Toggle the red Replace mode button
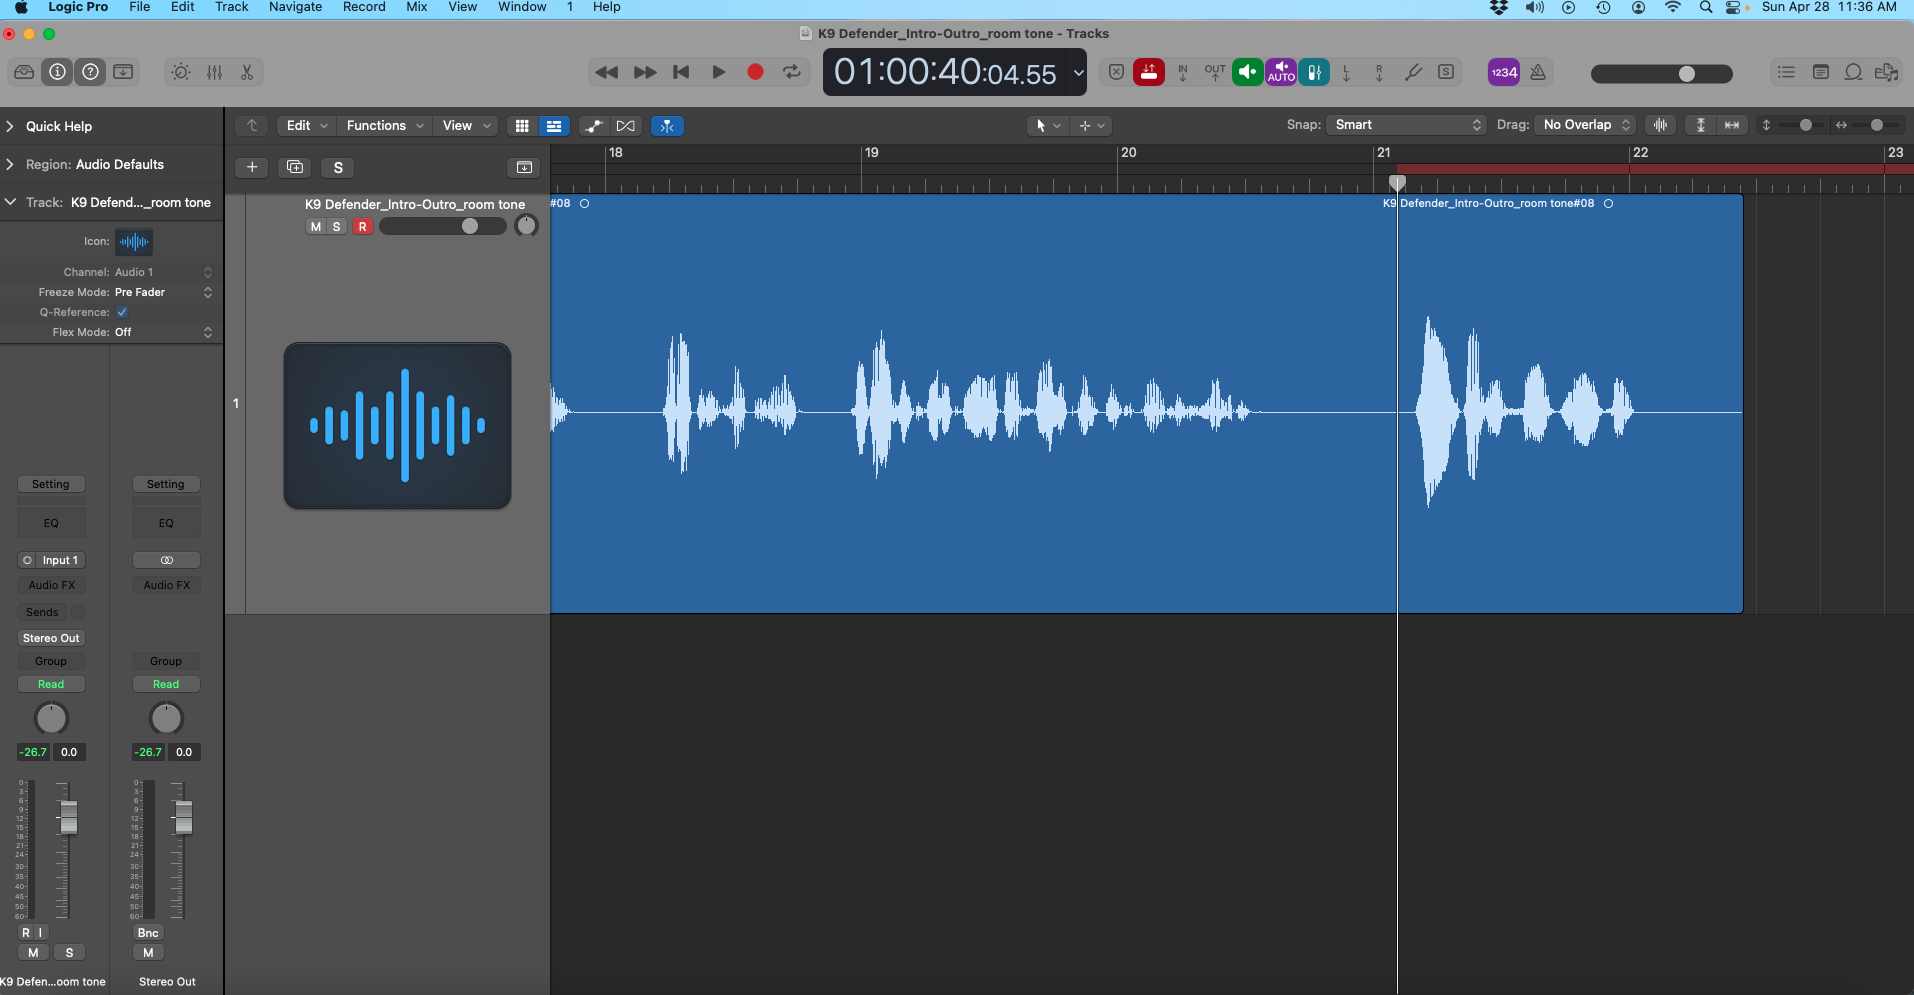 click(1149, 72)
